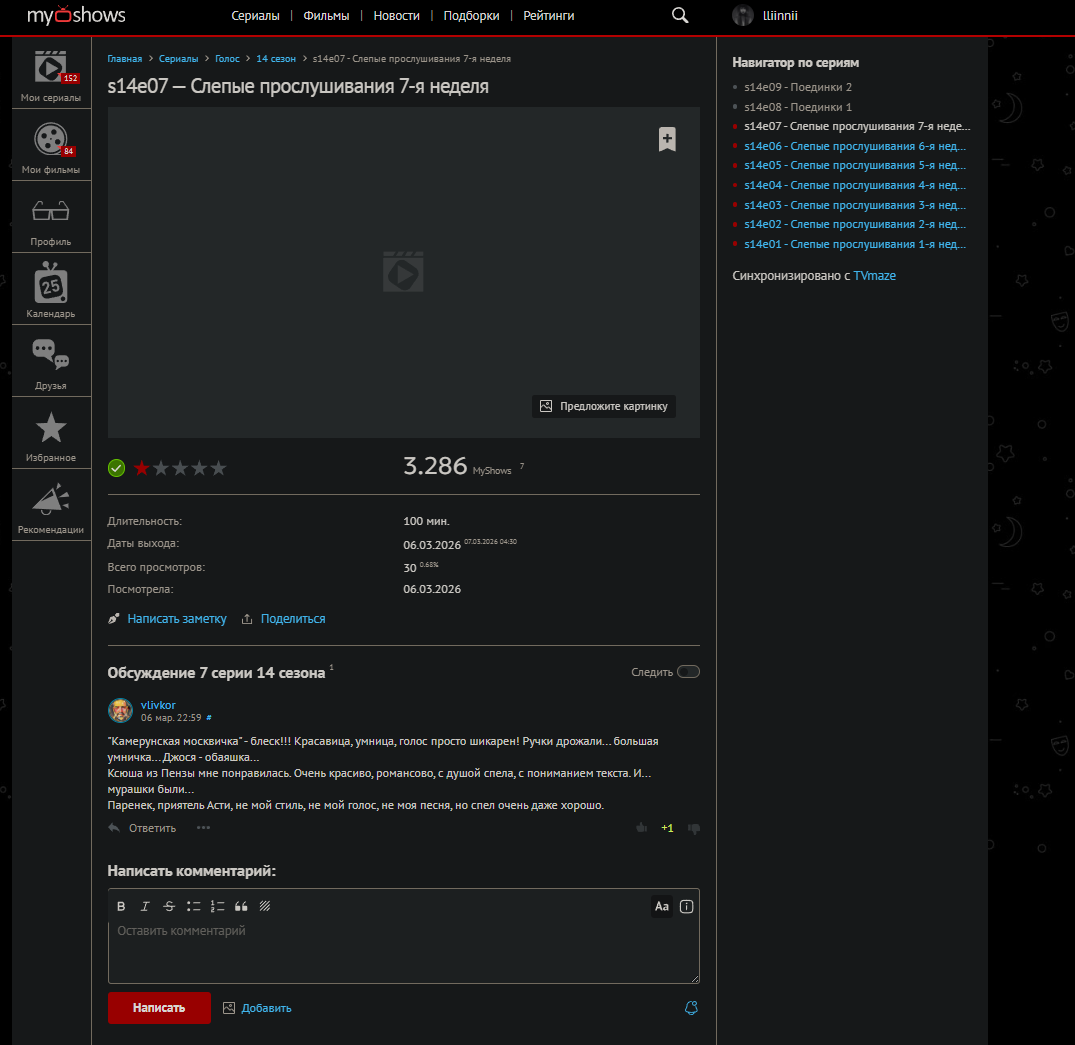Open the user profile menu Шinnii
The height and width of the screenshot is (1045, 1075).
[766, 15]
